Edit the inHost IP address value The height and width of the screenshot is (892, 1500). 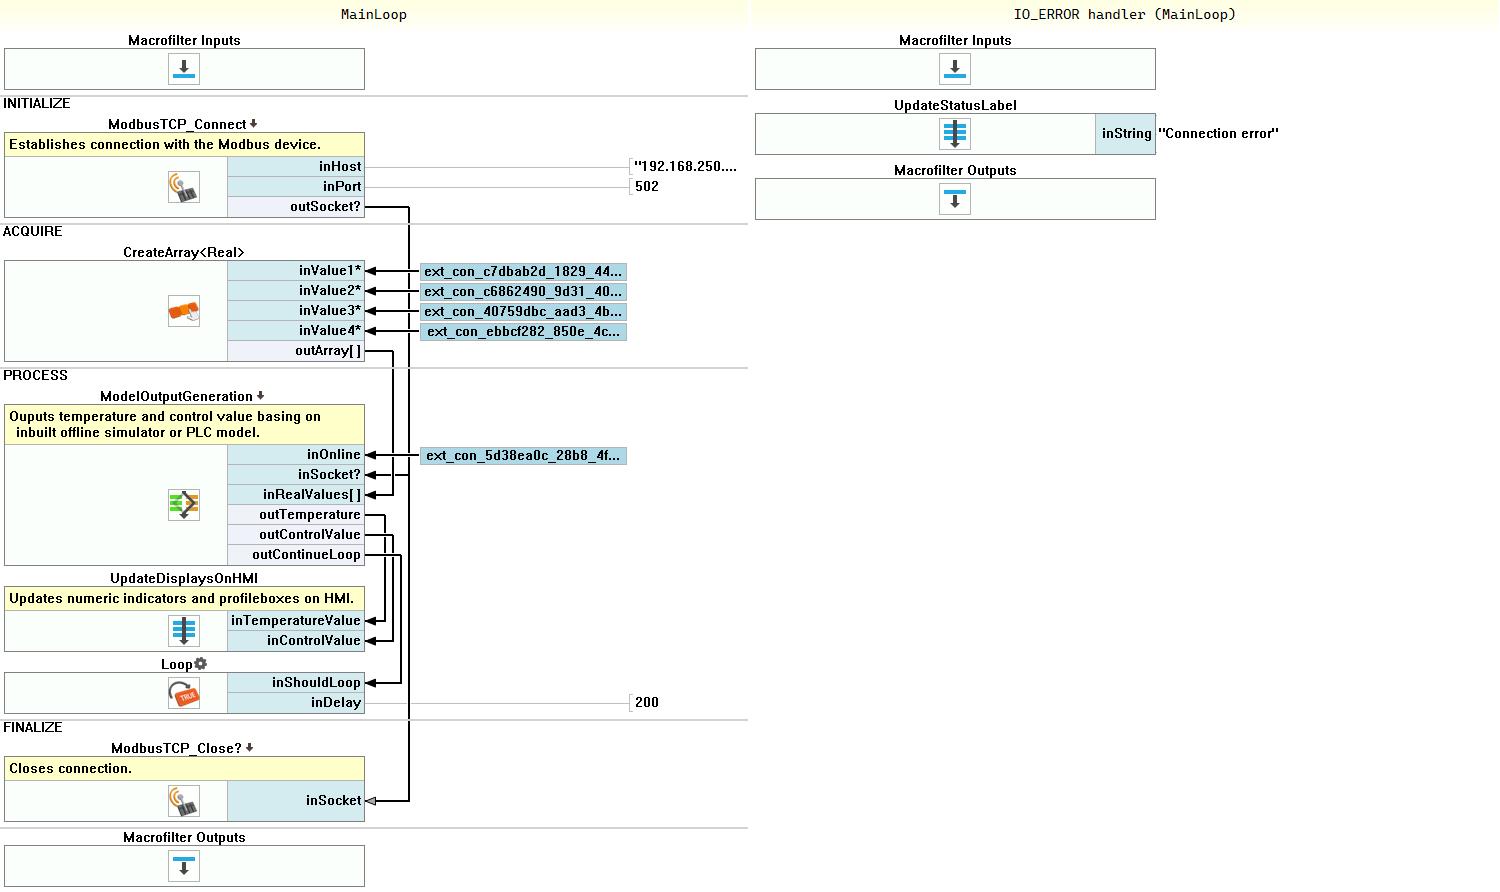[685, 167]
